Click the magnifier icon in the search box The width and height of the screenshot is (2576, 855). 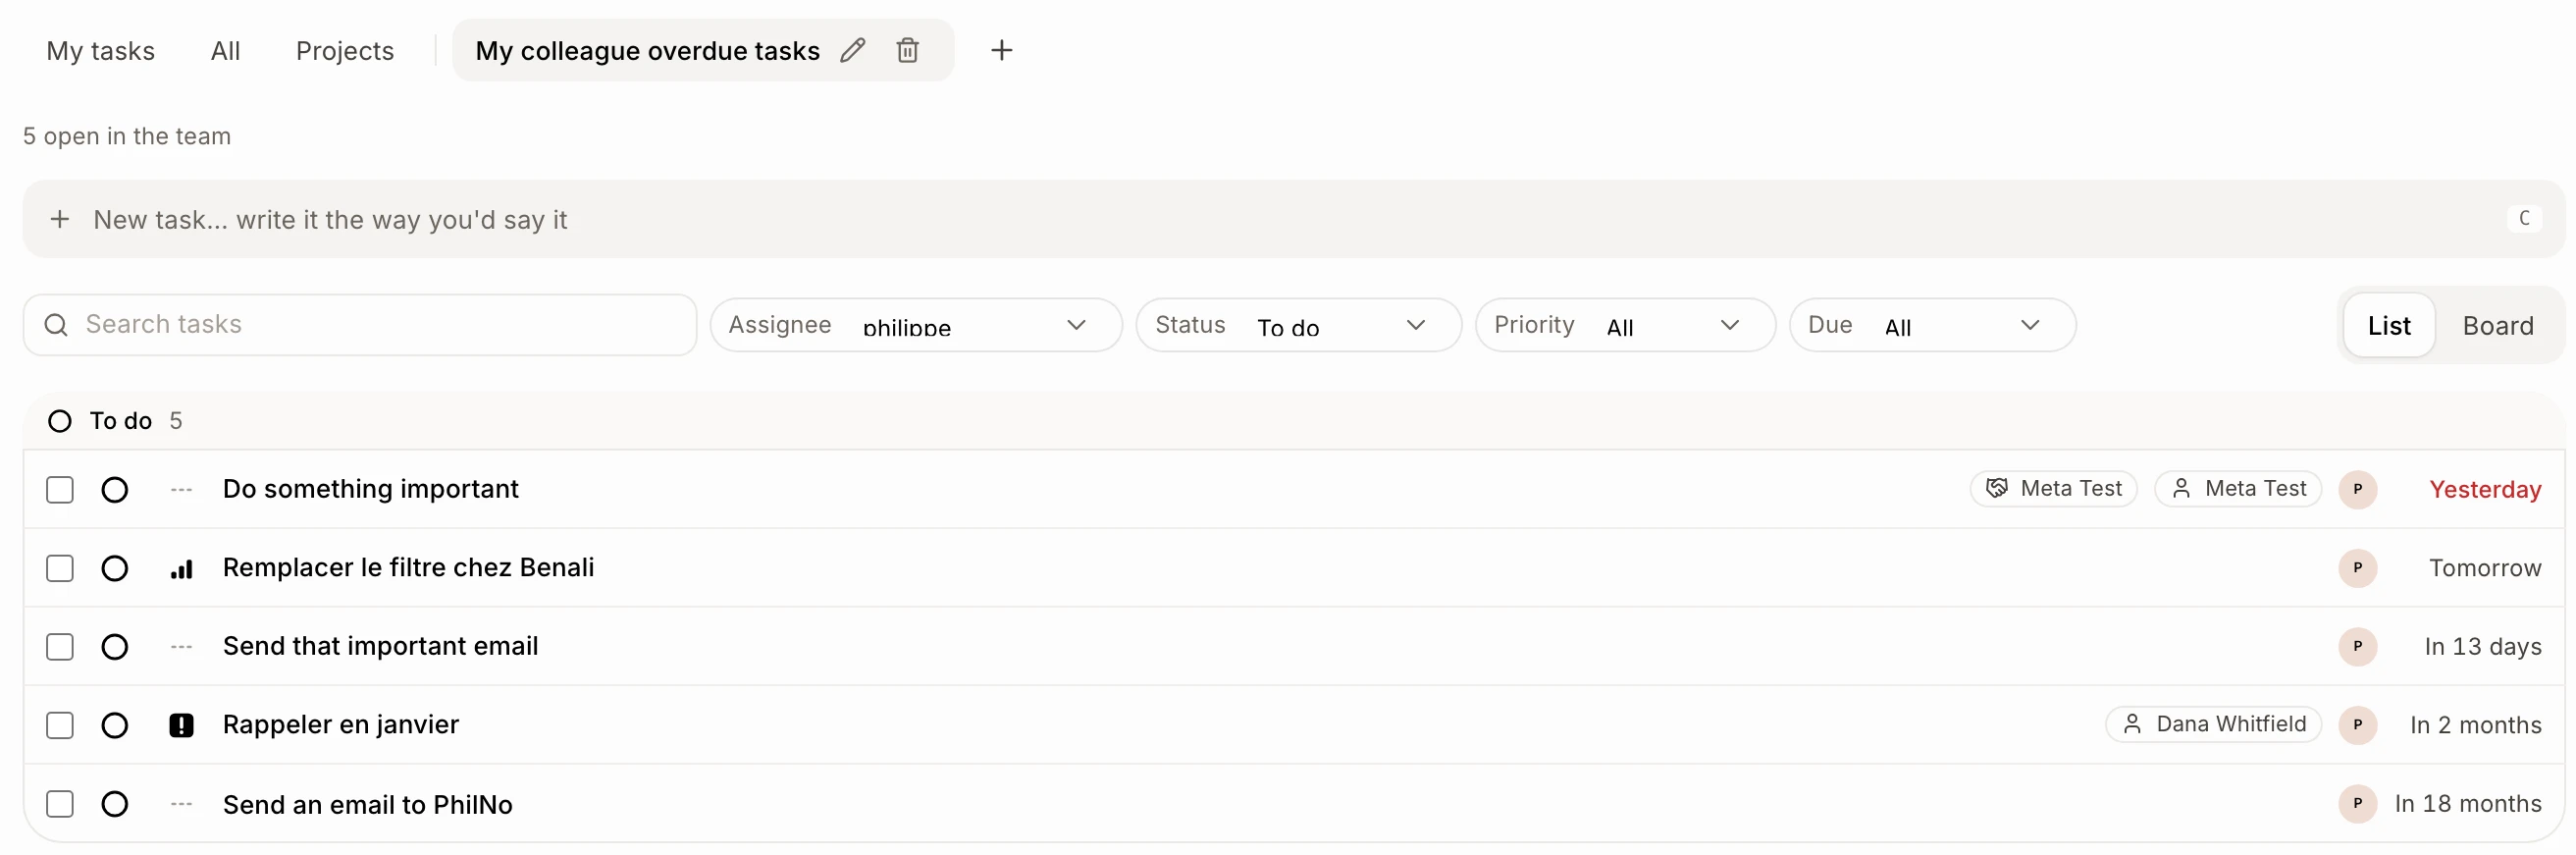[x=56, y=325]
